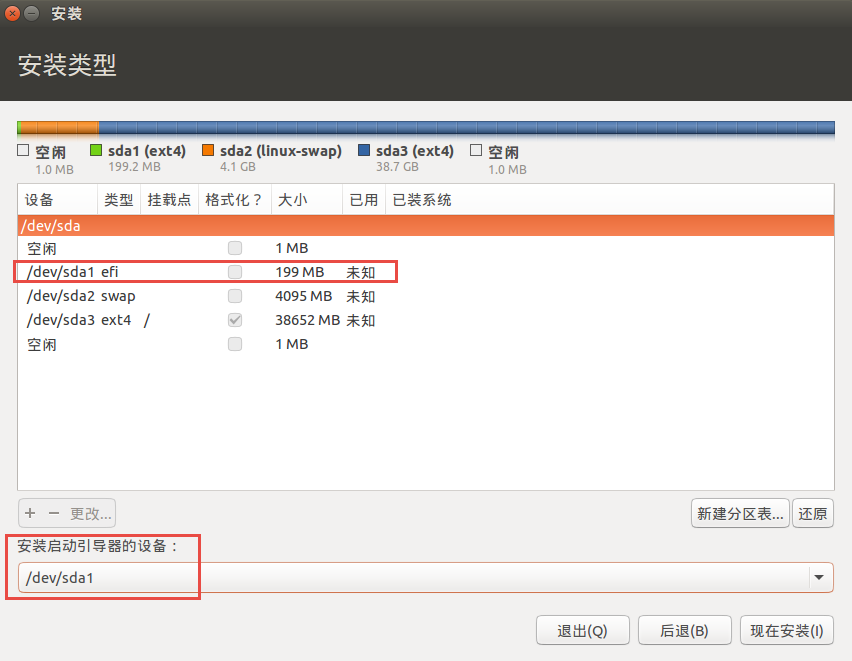Screen dimensions: 852x661
Task: Toggle format checkbox for /dev/sda3 ext4
Action: coord(234,320)
